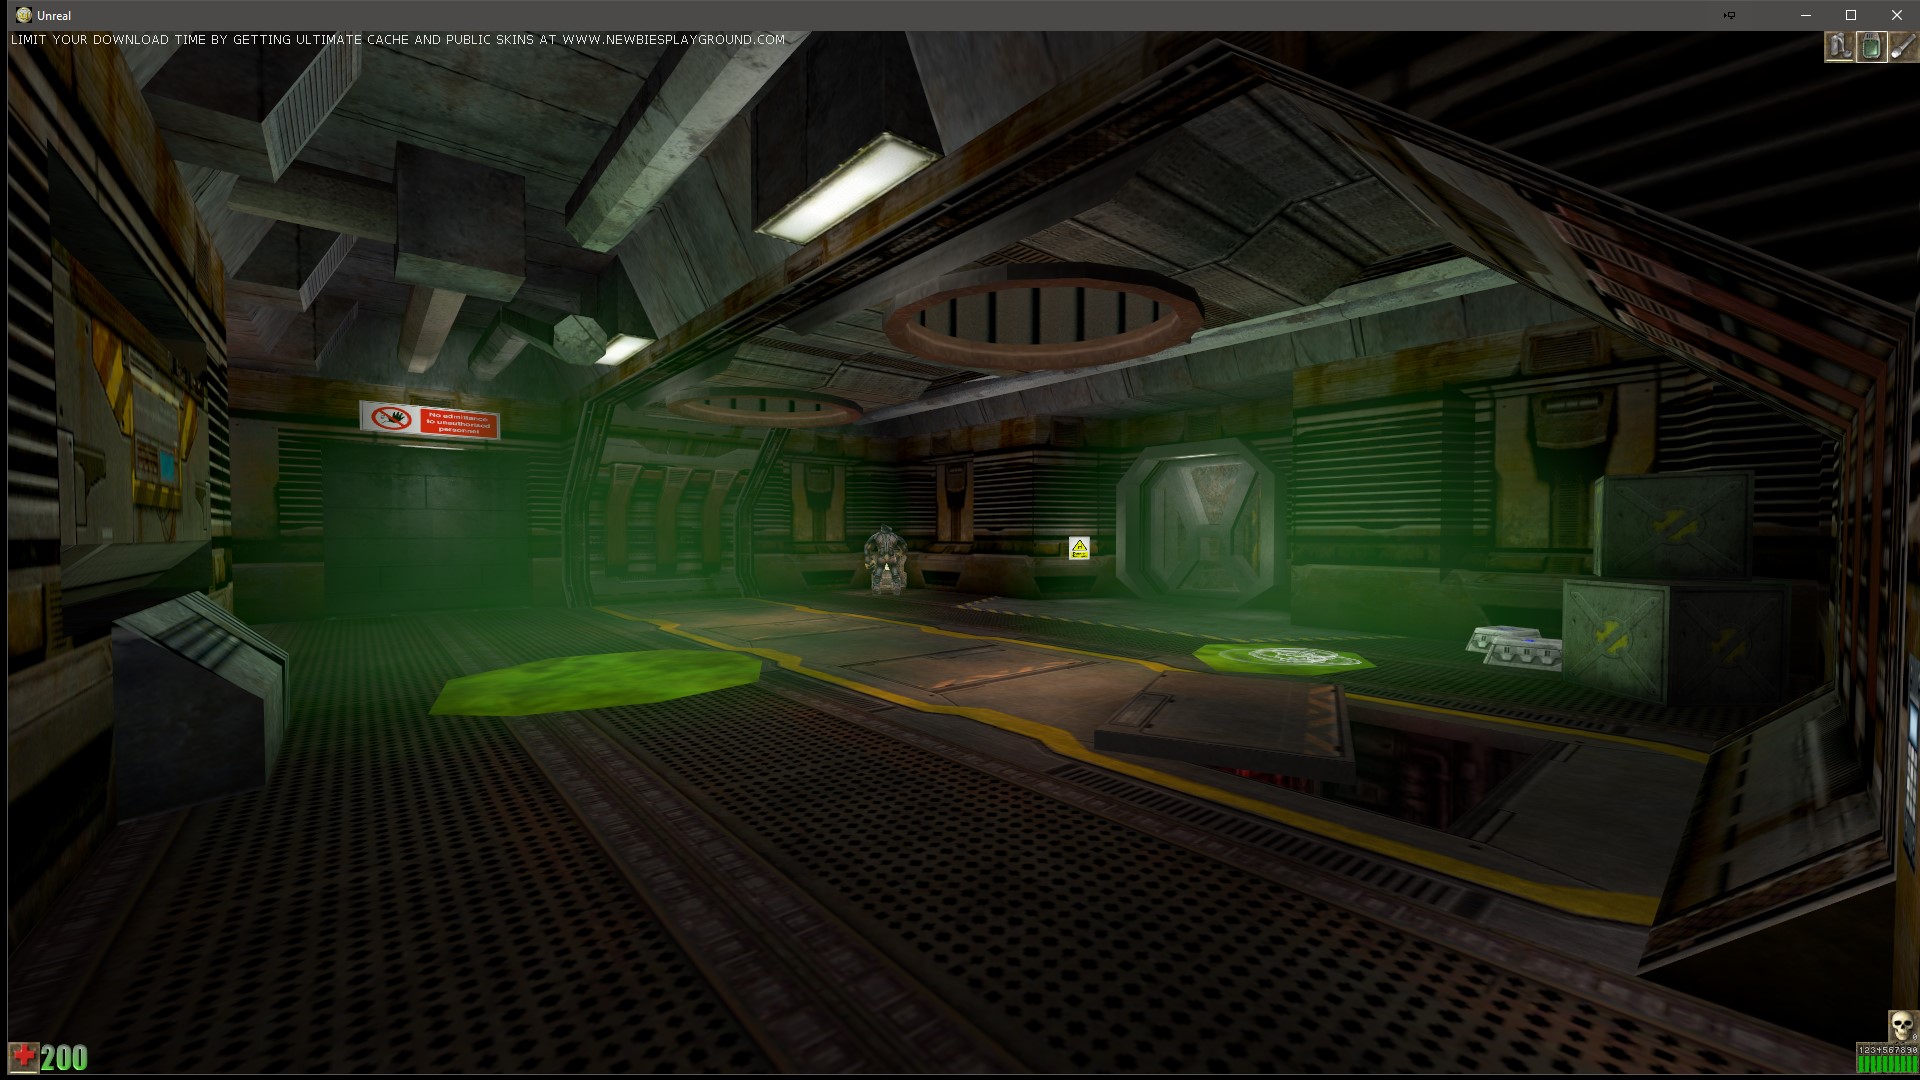
Task: Click the scrolling newbiesplayground.com message text
Action: pos(398,40)
